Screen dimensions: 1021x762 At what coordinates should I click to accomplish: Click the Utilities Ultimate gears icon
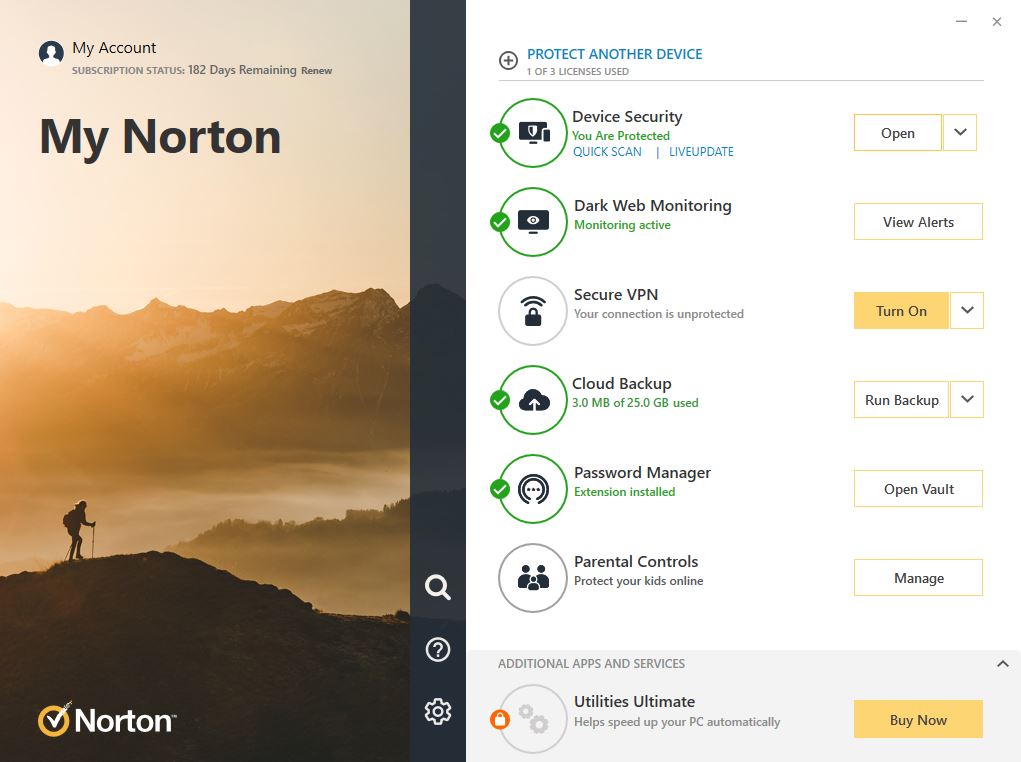pos(534,719)
